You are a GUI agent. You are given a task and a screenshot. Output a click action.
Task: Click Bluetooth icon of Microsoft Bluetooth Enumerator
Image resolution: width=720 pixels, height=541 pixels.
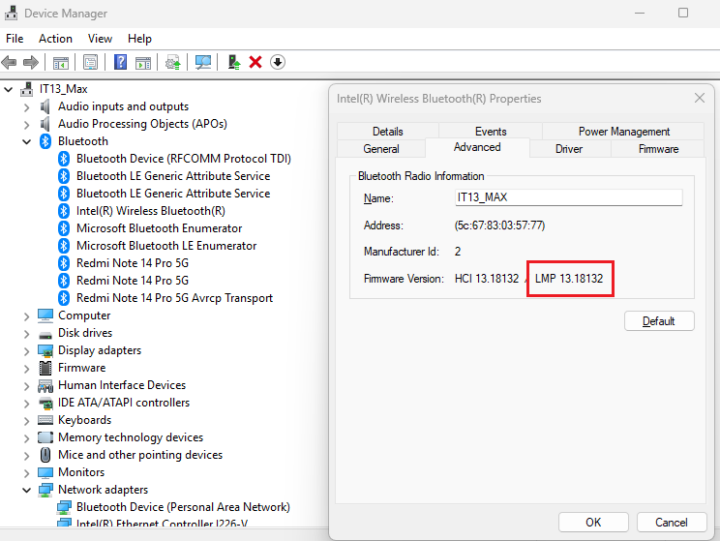(x=64, y=229)
